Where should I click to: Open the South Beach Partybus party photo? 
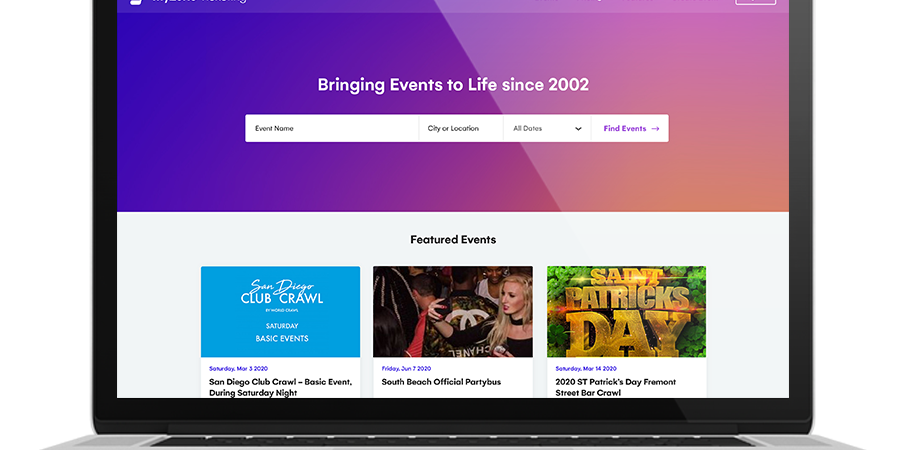click(x=453, y=312)
